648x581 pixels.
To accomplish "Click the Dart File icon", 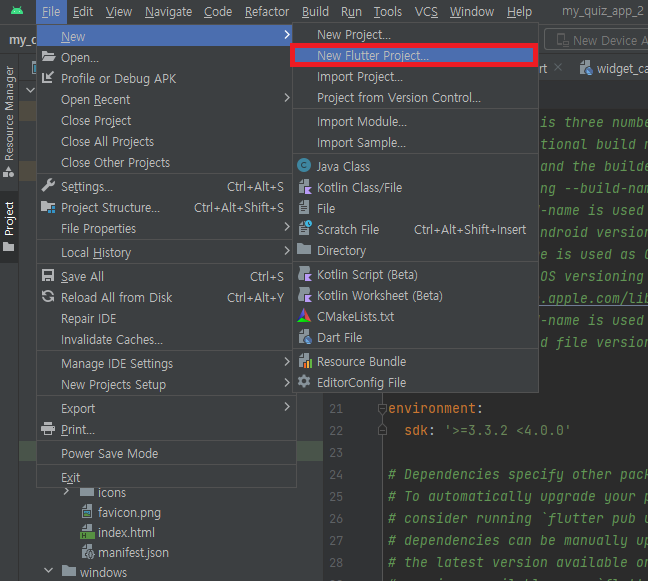I will coord(305,337).
